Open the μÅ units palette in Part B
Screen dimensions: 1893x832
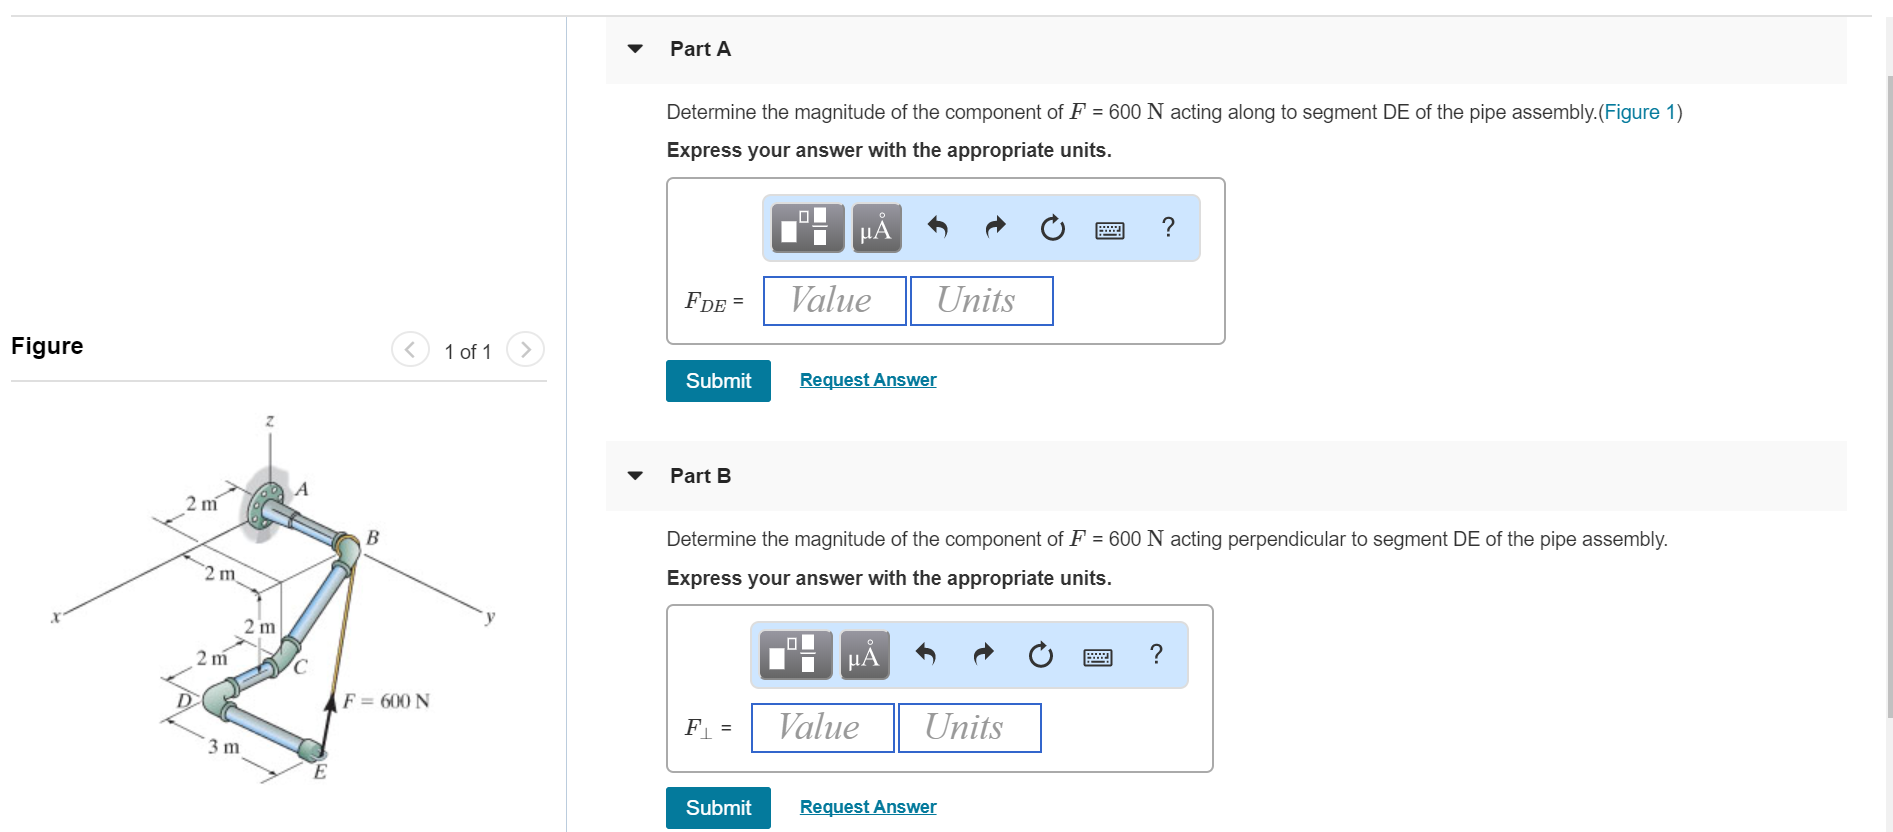click(x=863, y=655)
